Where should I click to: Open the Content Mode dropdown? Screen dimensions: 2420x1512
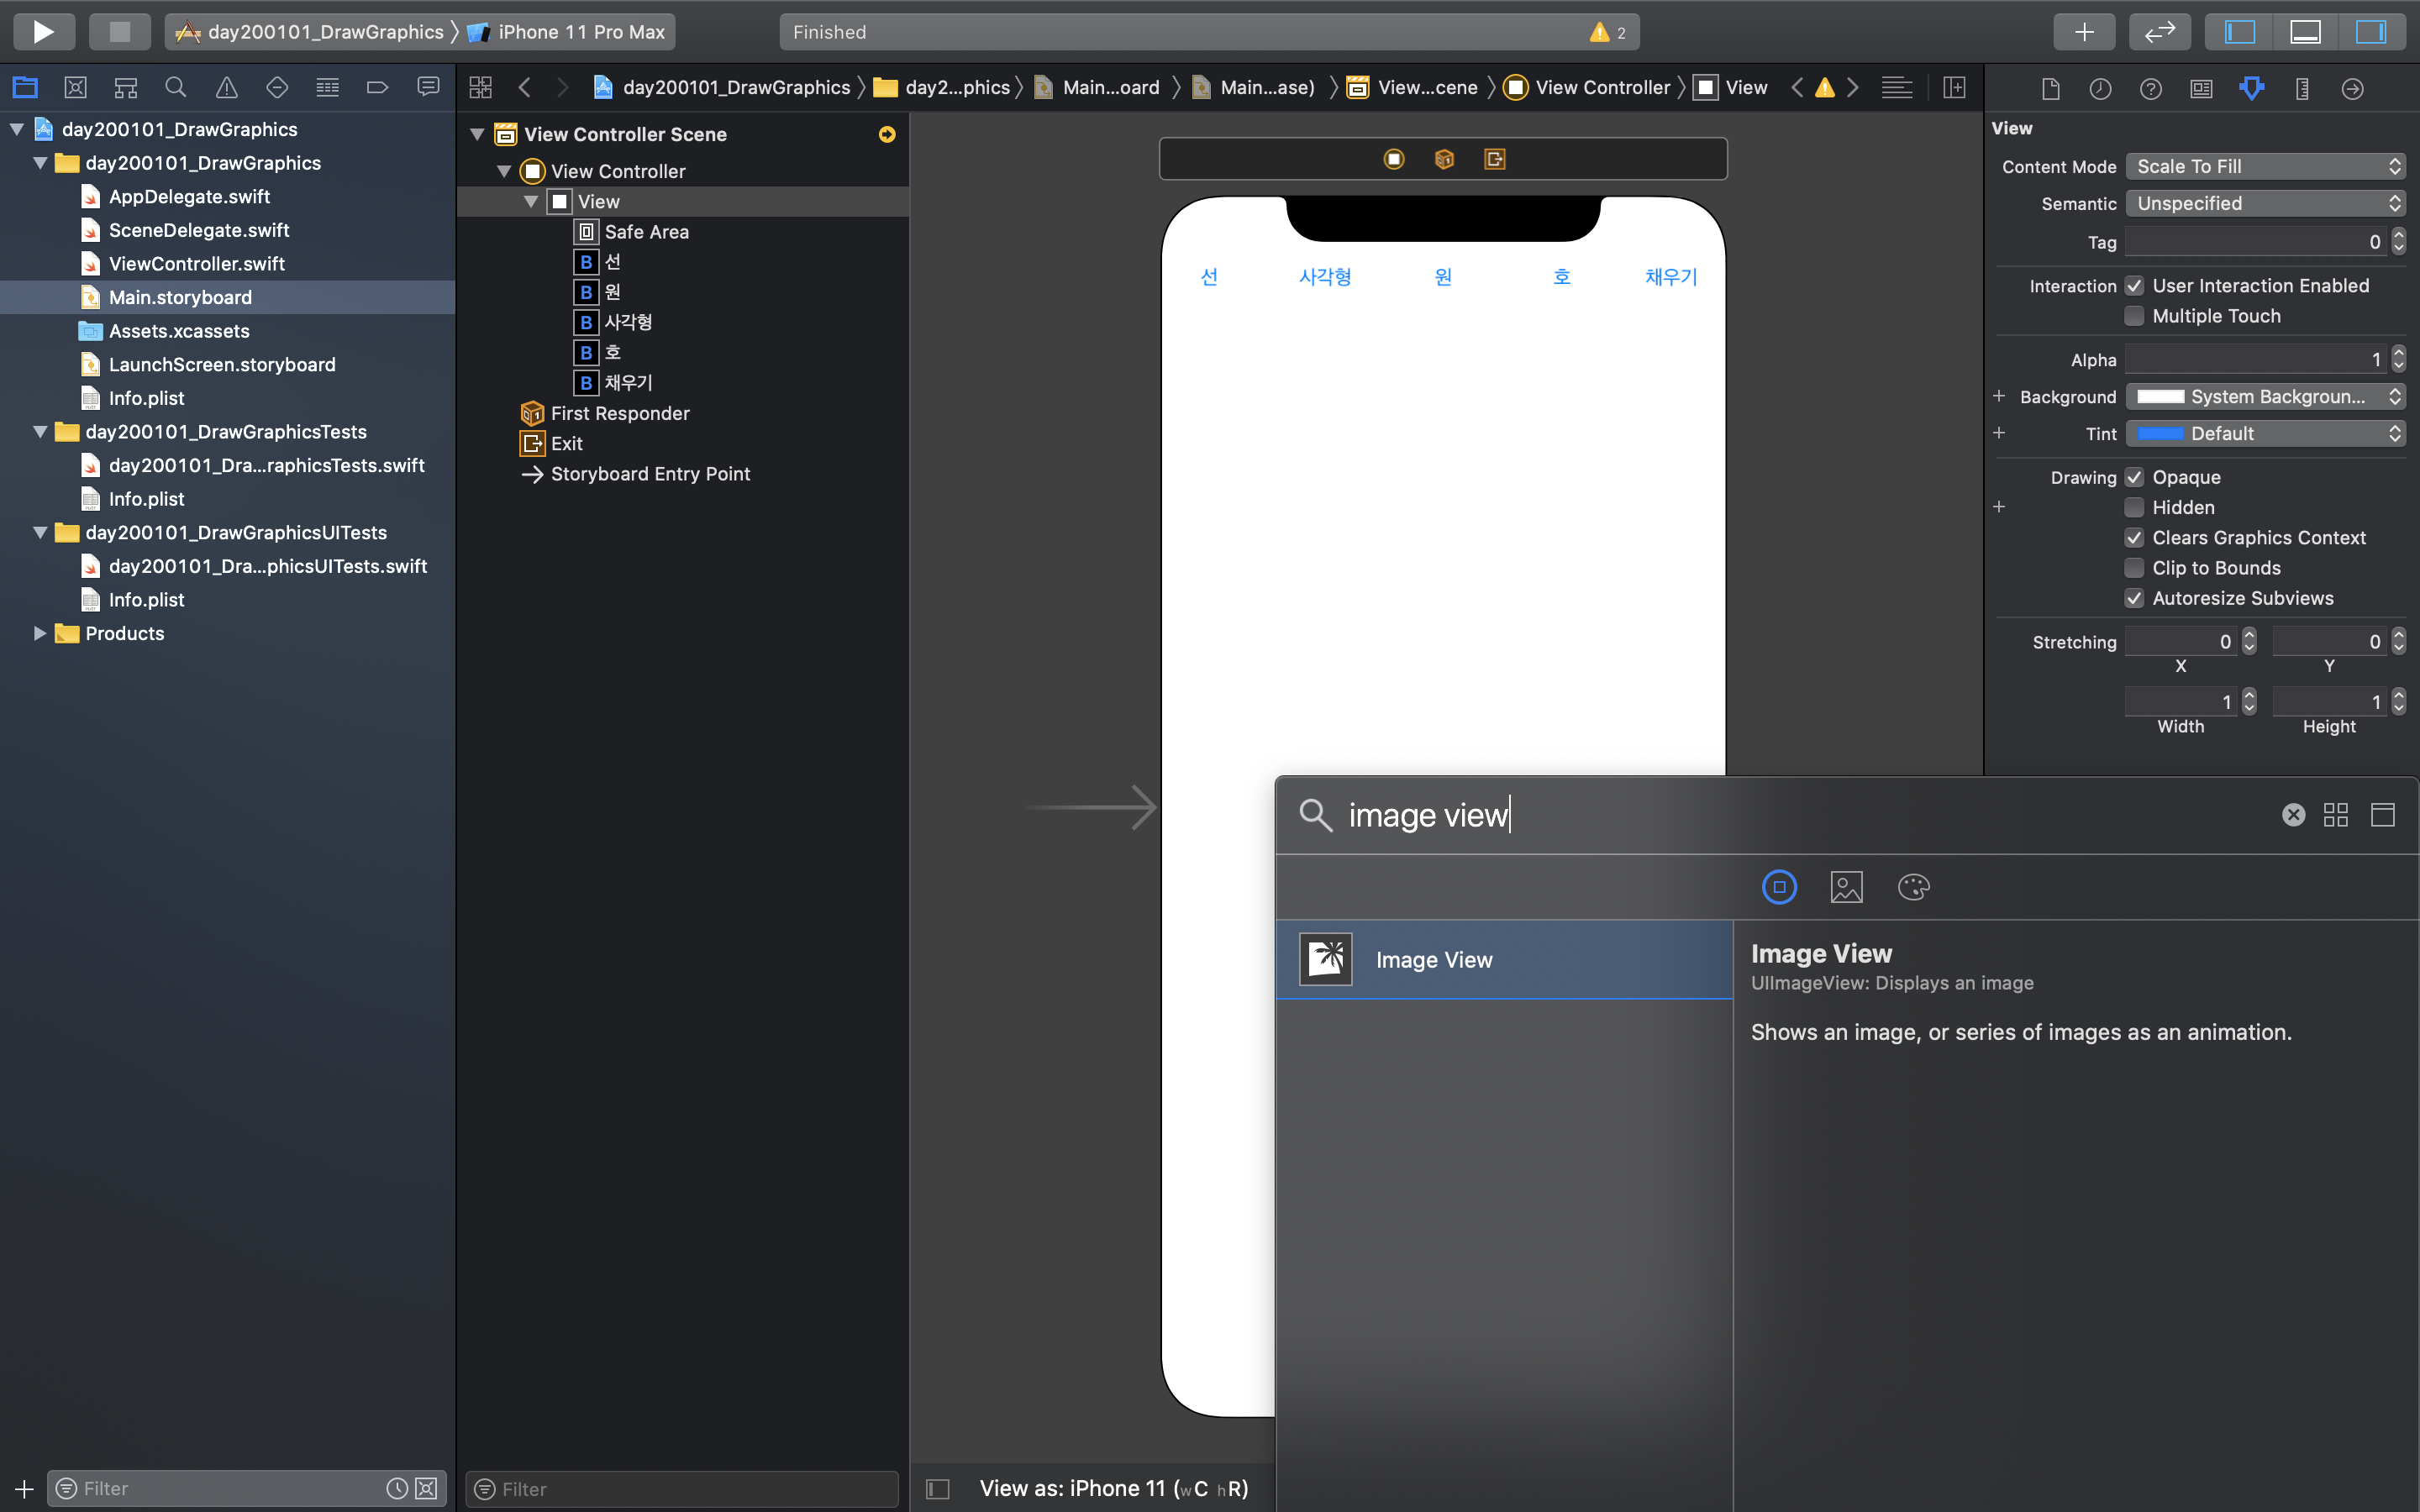(x=2265, y=167)
